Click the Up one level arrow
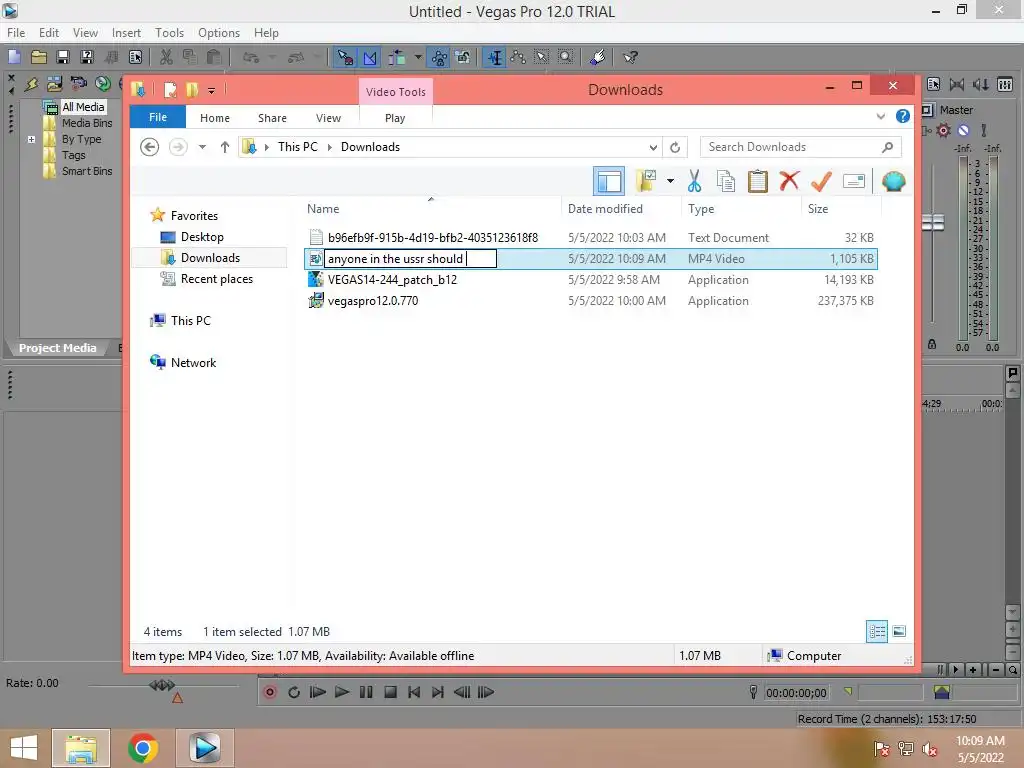Screen dimensions: 1024x768 click(225, 147)
